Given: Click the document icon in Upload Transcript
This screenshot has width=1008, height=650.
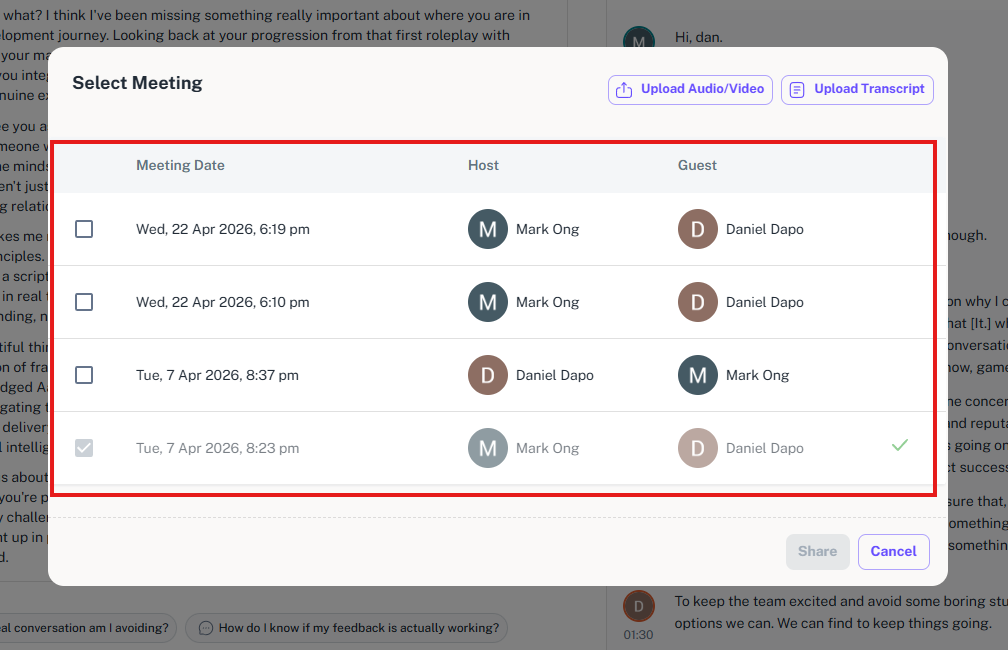Looking at the screenshot, I should [796, 89].
